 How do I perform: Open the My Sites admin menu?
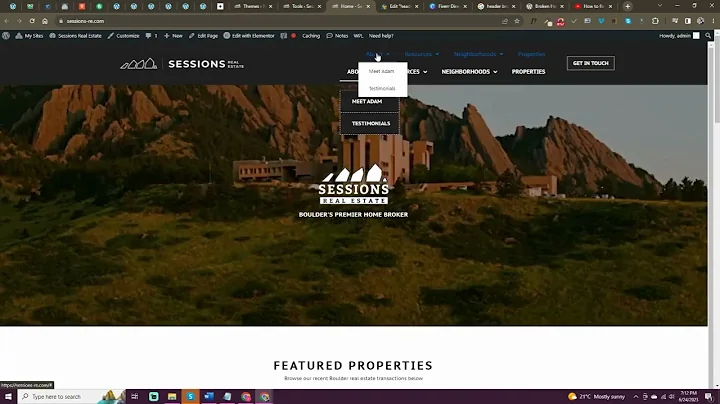click(x=29, y=36)
